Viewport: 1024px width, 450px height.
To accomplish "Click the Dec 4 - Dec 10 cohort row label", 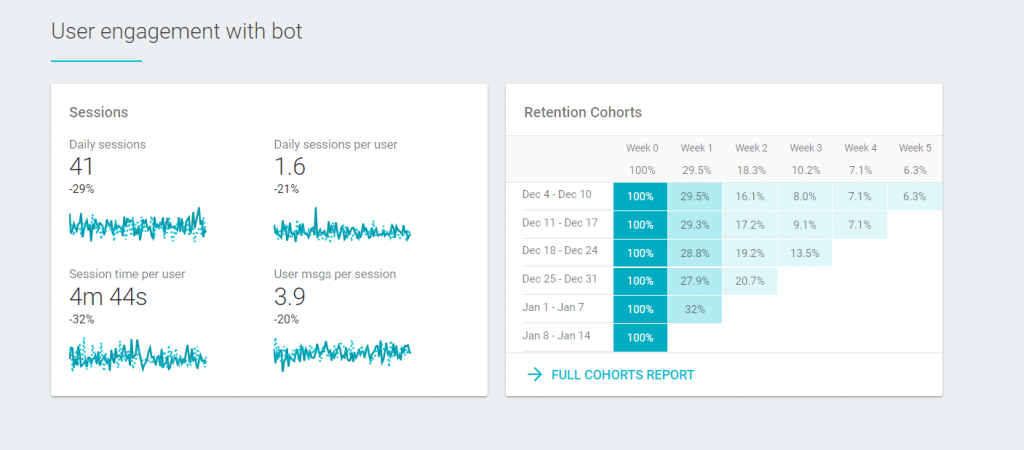I will [x=558, y=194].
